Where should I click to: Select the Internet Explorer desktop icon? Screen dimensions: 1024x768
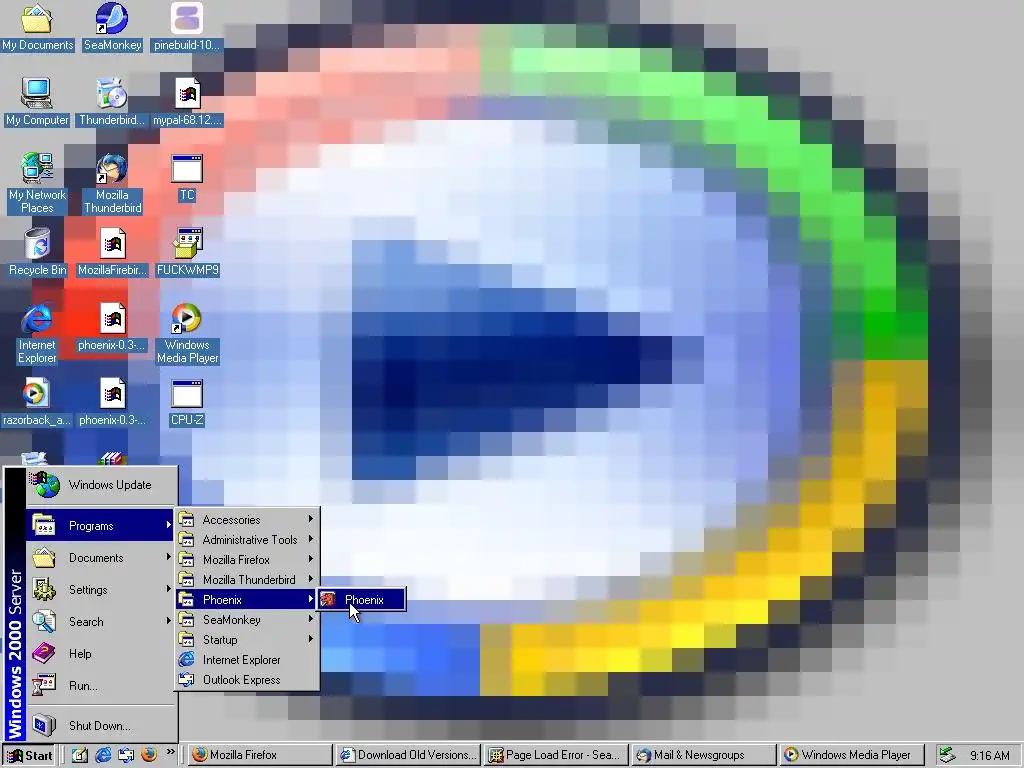coord(37,333)
